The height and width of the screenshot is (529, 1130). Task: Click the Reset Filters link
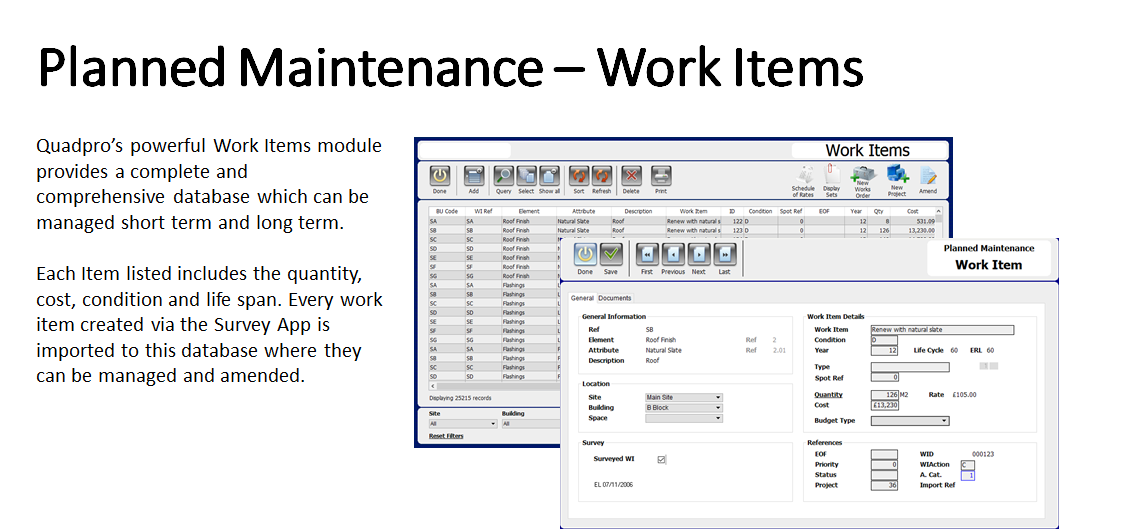[446, 436]
